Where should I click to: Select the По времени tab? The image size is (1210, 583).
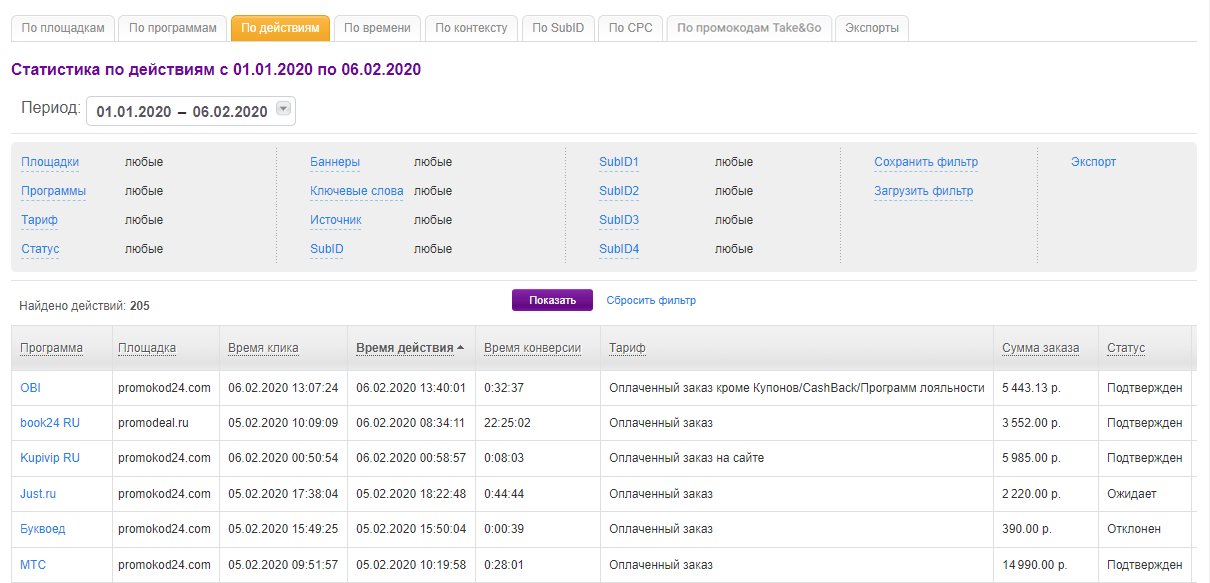[x=377, y=28]
